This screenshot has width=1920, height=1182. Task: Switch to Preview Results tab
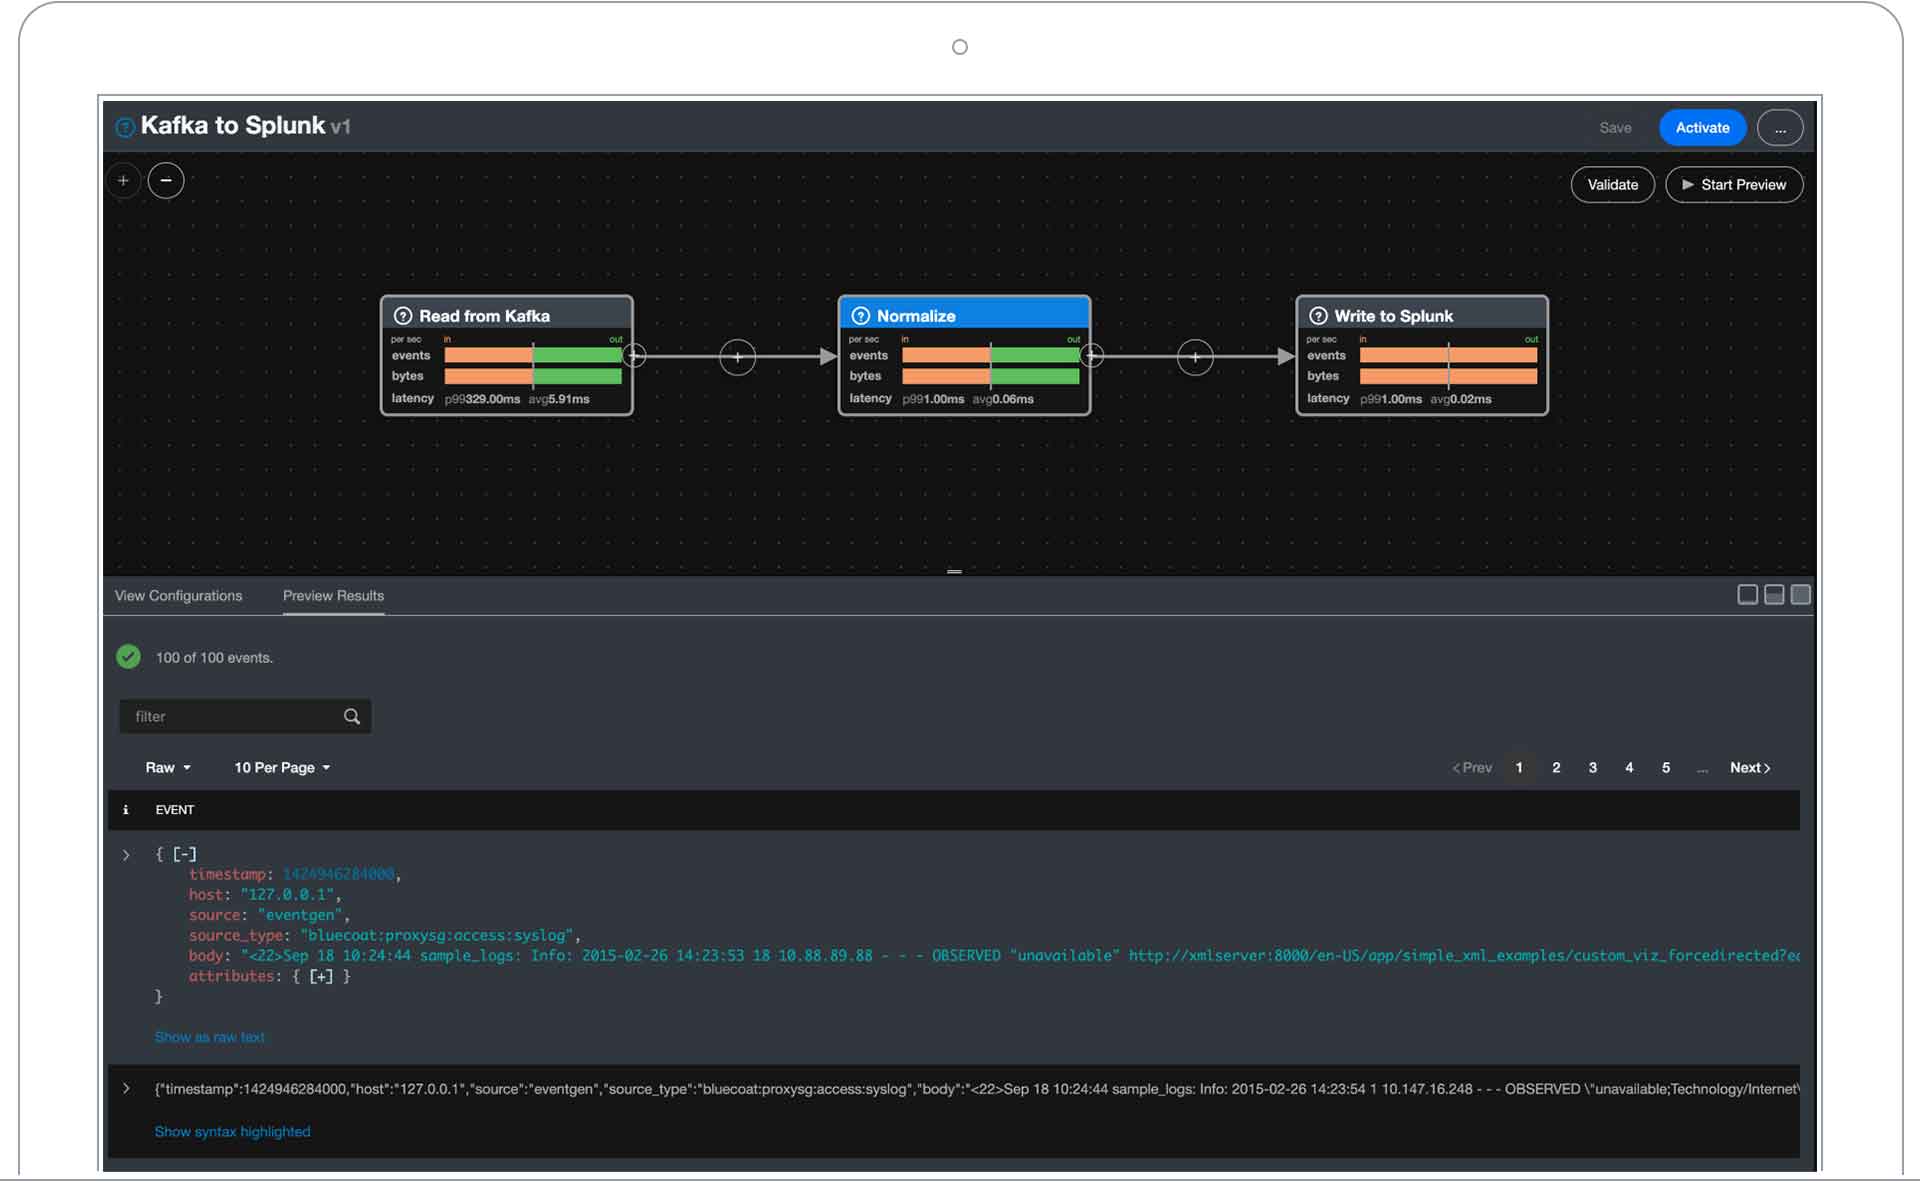coord(333,596)
